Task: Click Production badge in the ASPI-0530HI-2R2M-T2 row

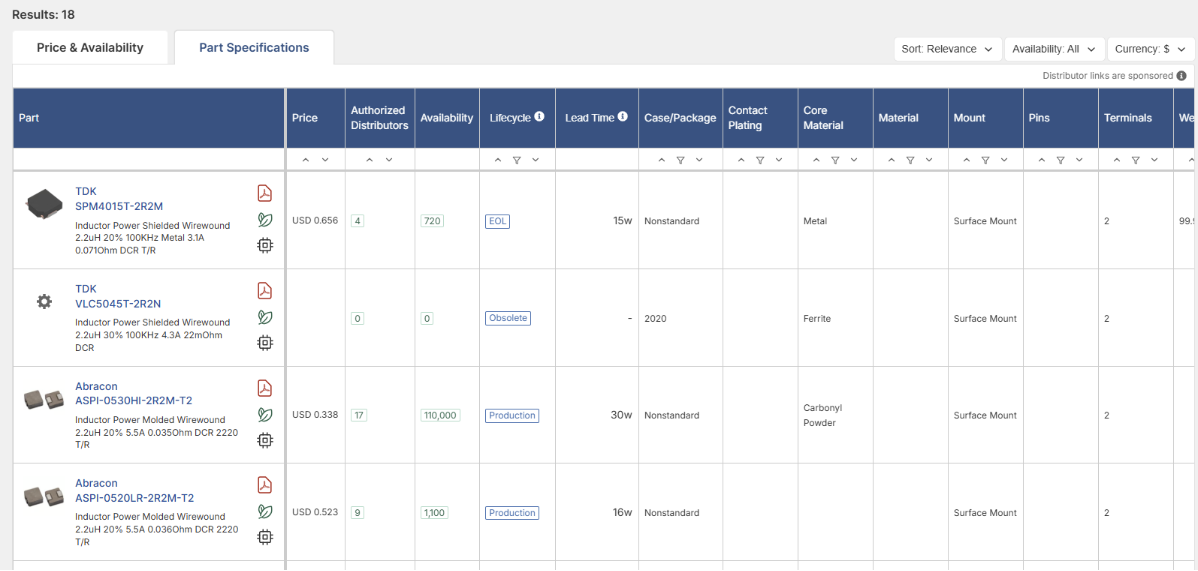Action: [512, 415]
